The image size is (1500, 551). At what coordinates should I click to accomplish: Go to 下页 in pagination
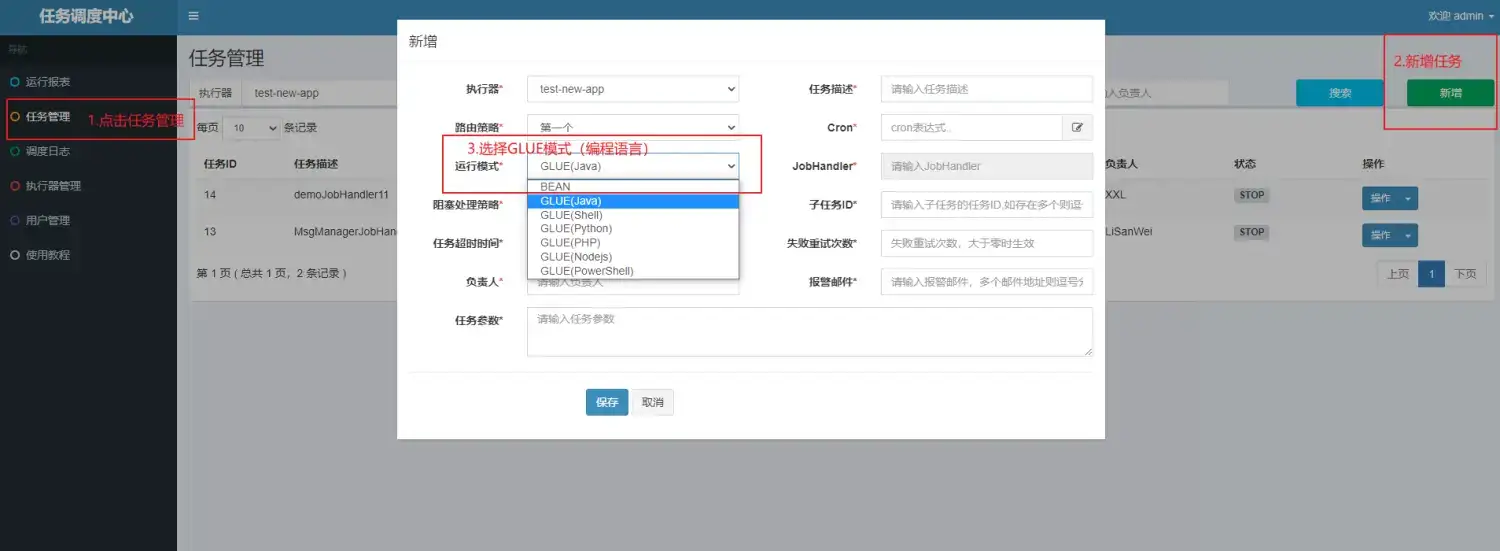pyautogui.click(x=1465, y=274)
